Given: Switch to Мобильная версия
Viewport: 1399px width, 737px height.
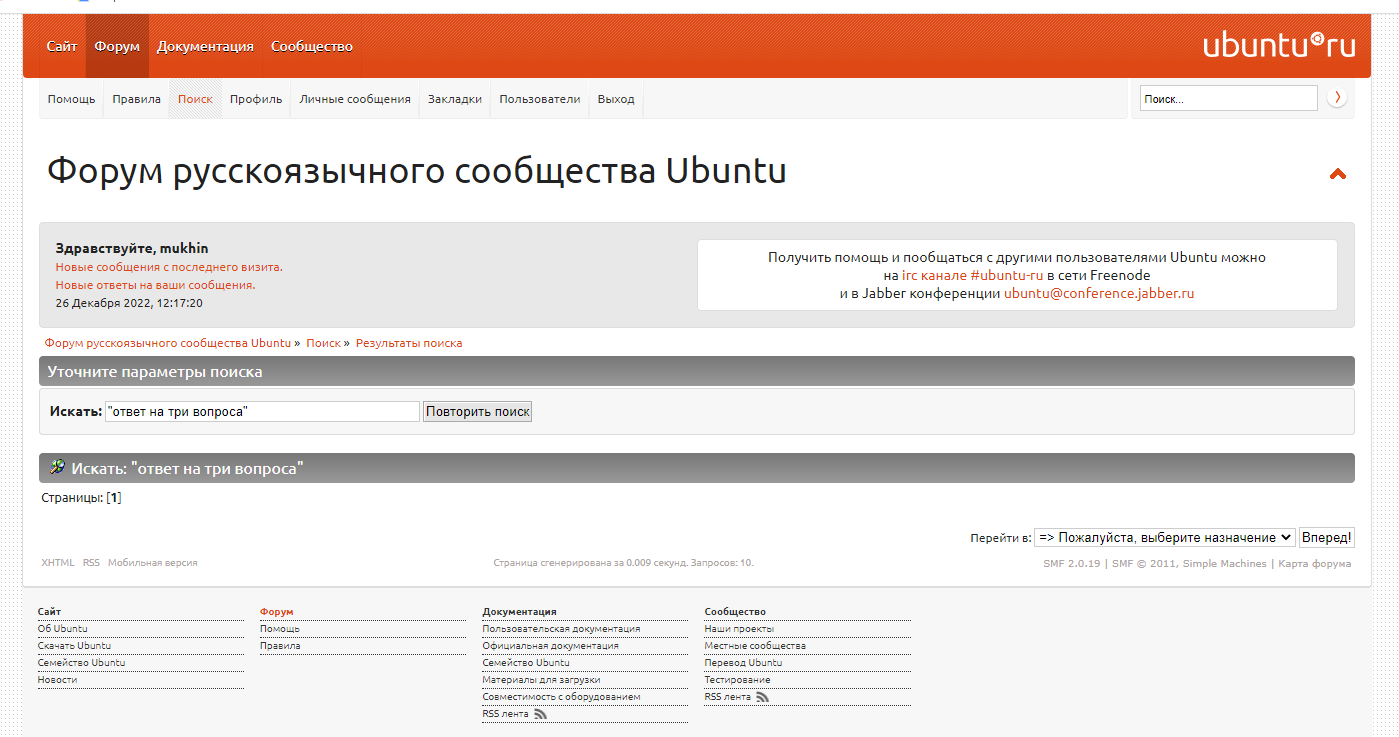Looking at the screenshot, I should tap(153, 563).
